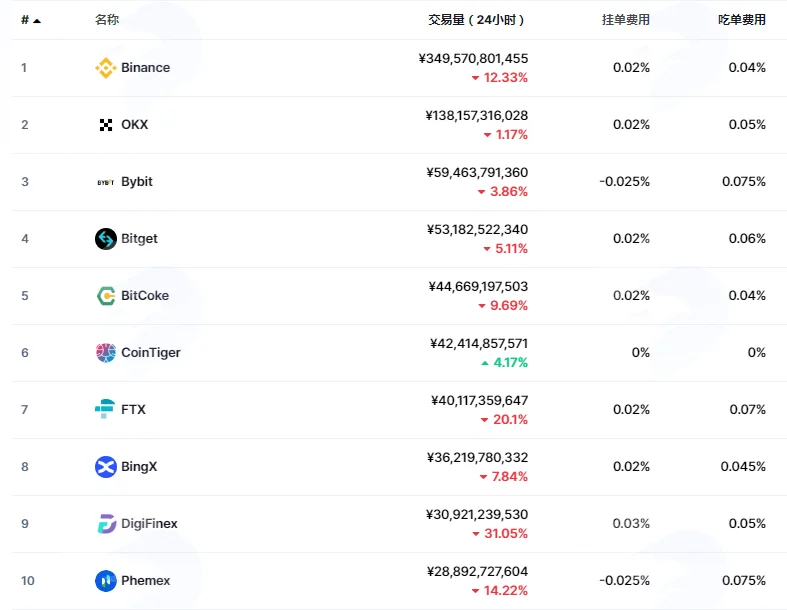Viewport: 787px width, 610px height.
Task: Click the BitCoke logo icon
Action: click(x=105, y=296)
